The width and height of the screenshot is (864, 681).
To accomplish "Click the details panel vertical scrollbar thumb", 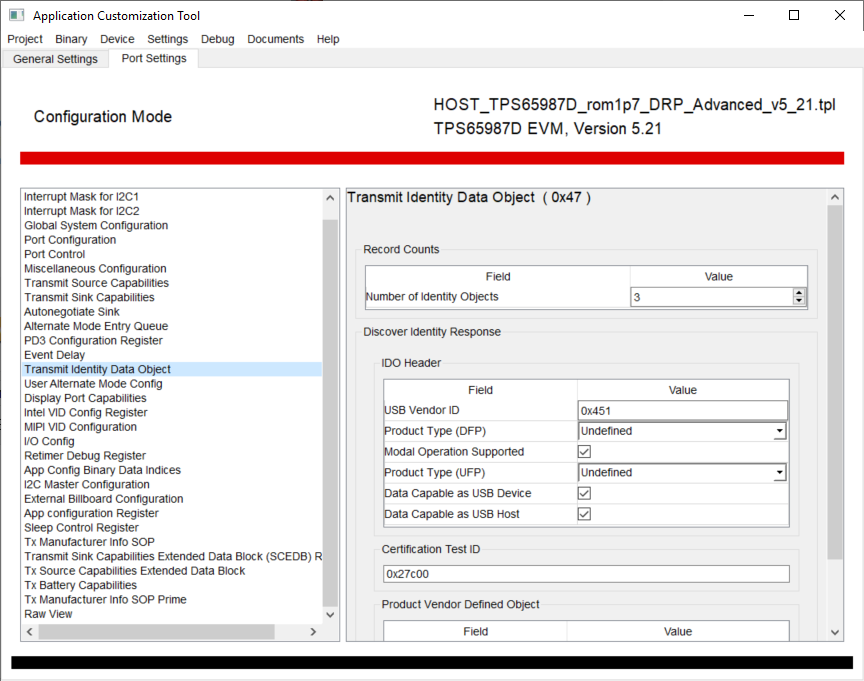I will [835, 382].
